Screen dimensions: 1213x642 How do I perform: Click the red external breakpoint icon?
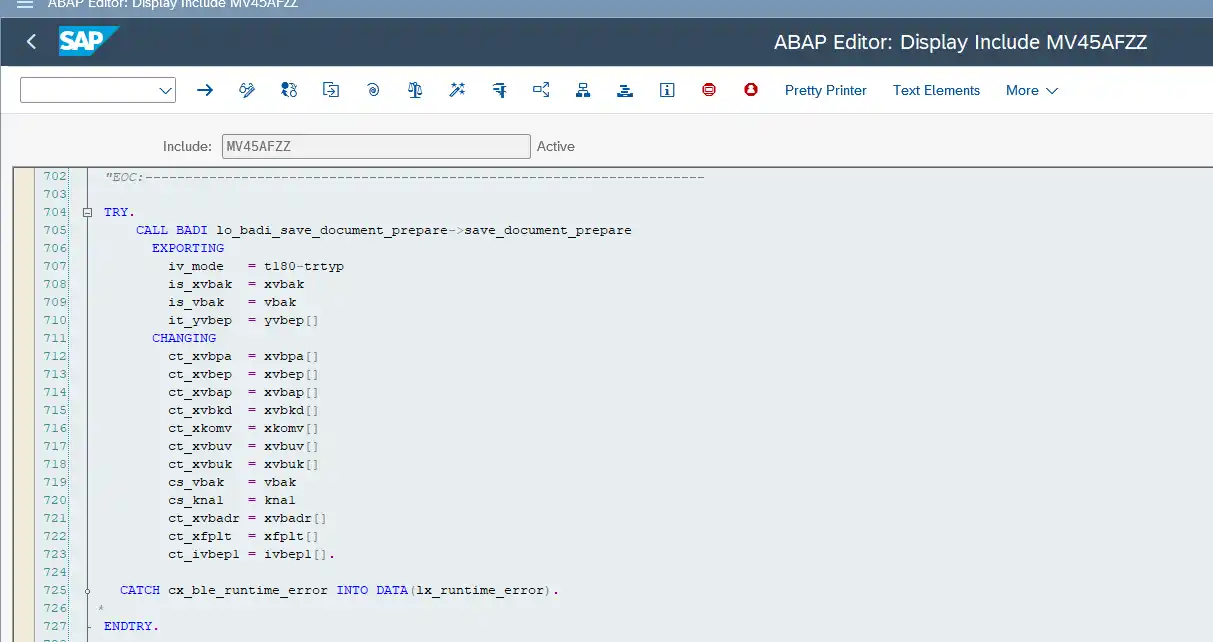(751, 90)
